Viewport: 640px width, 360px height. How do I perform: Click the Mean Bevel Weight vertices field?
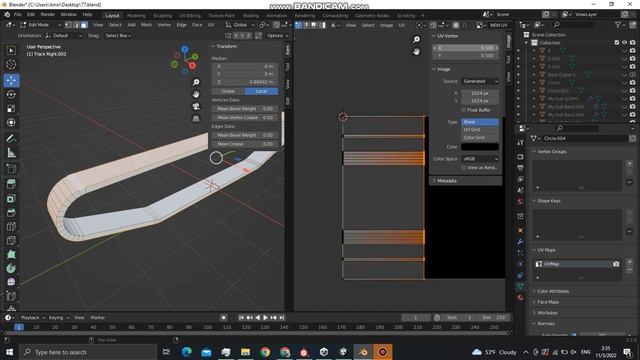(245, 109)
